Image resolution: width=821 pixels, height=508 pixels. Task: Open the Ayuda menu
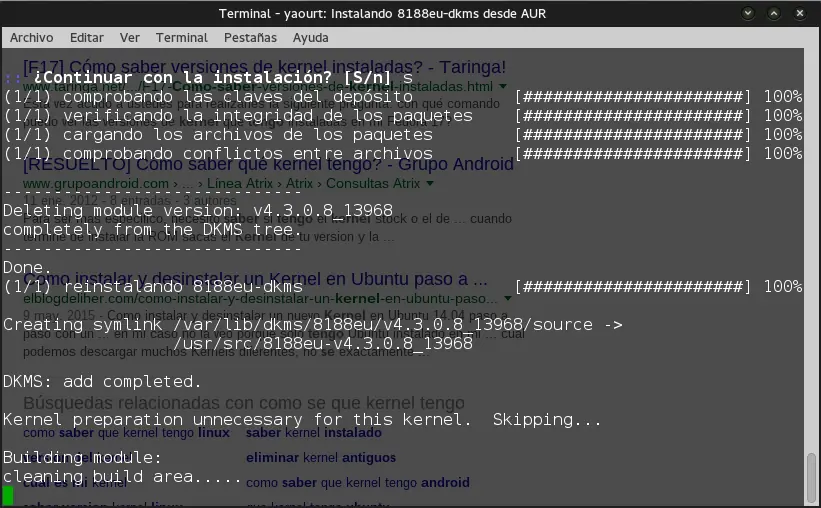pyautogui.click(x=310, y=38)
